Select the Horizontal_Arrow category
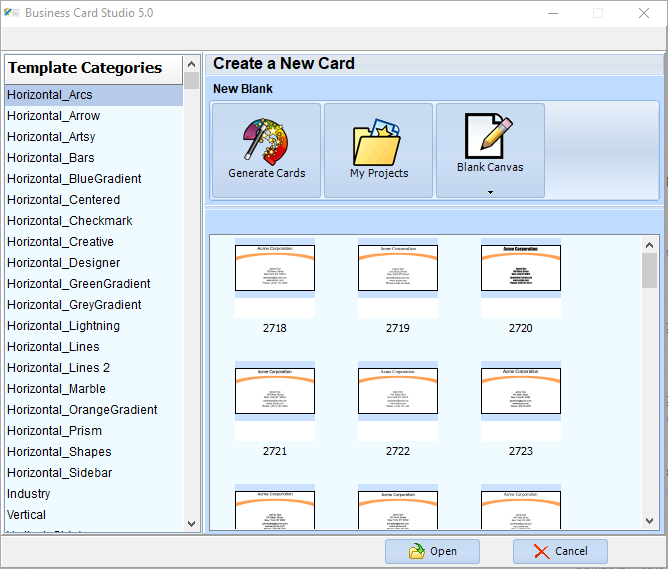Viewport: 668px width, 569px height. coord(94,116)
